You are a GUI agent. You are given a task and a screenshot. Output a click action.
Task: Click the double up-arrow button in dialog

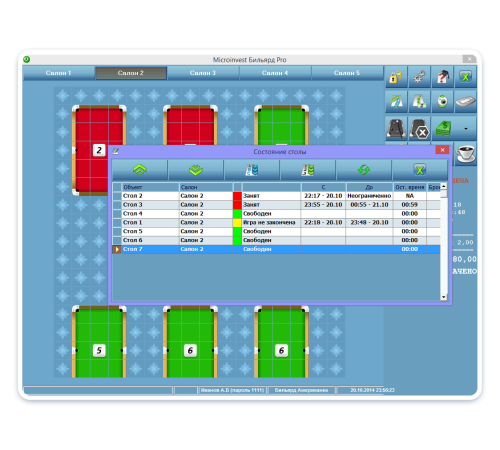point(140,170)
